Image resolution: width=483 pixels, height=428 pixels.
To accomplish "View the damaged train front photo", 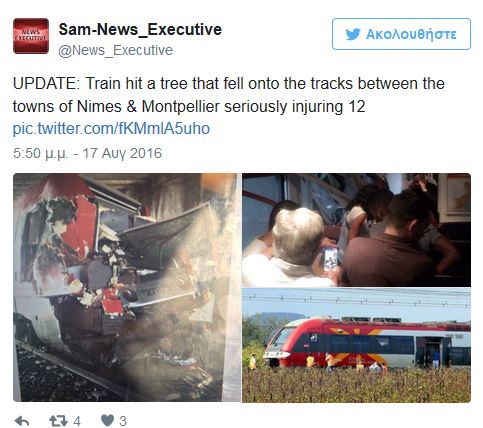I will (127, 287).
